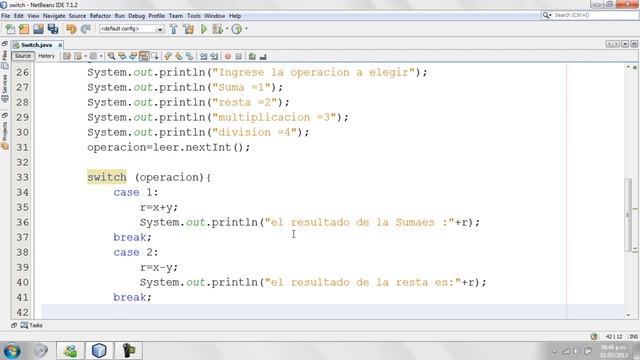640x360 pixels.
Task: Click the volume icon in system tray
Action: pos(577,351)
